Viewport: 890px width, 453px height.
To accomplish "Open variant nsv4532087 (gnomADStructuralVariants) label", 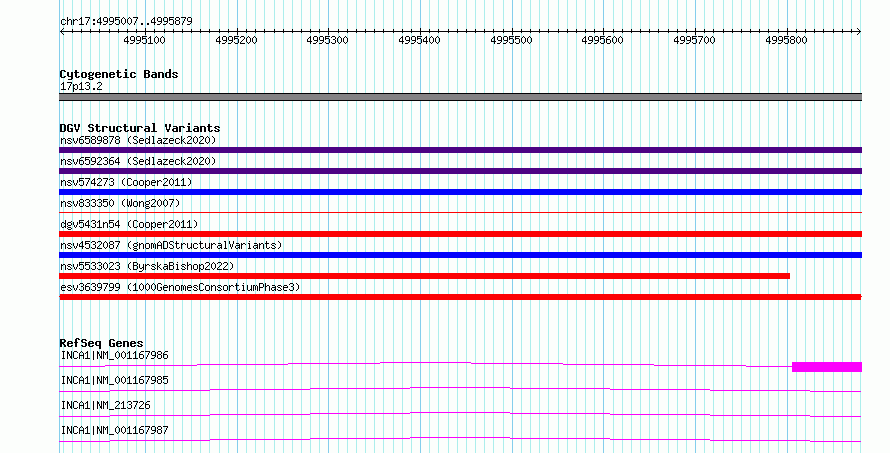I will click(171, 245).
